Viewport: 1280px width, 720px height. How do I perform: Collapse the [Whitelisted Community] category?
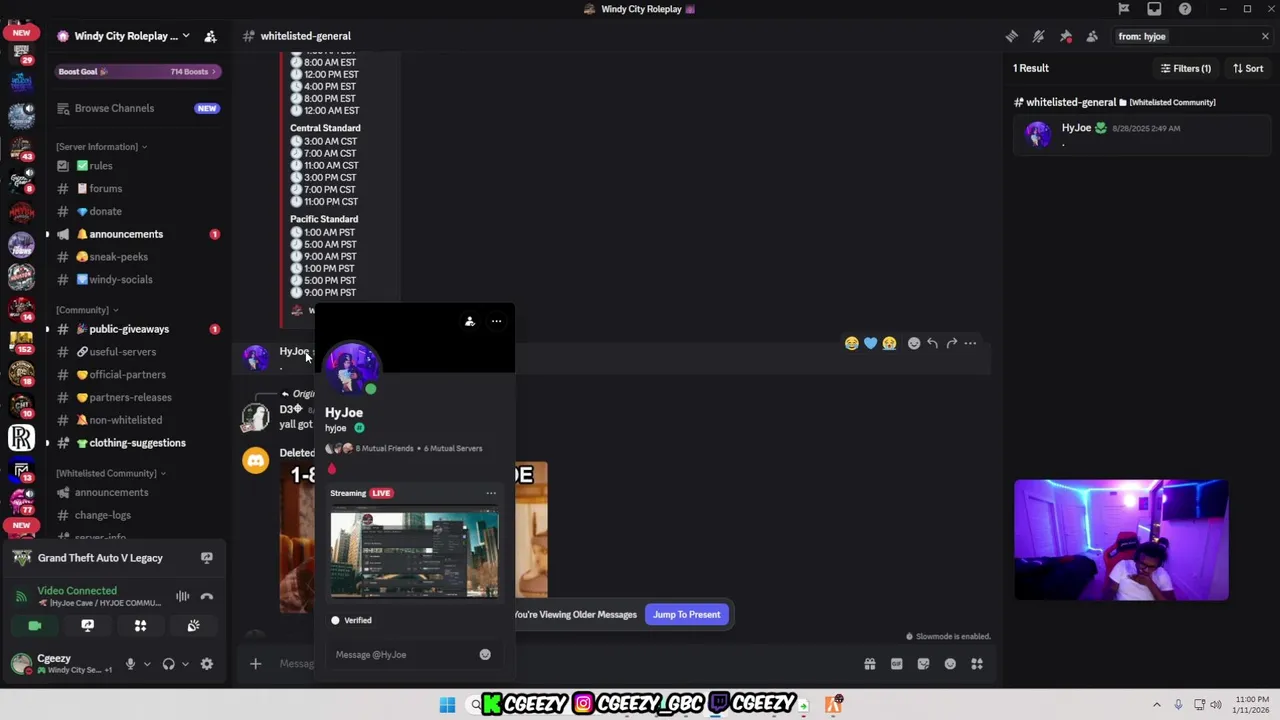click(x=111, y=473)
